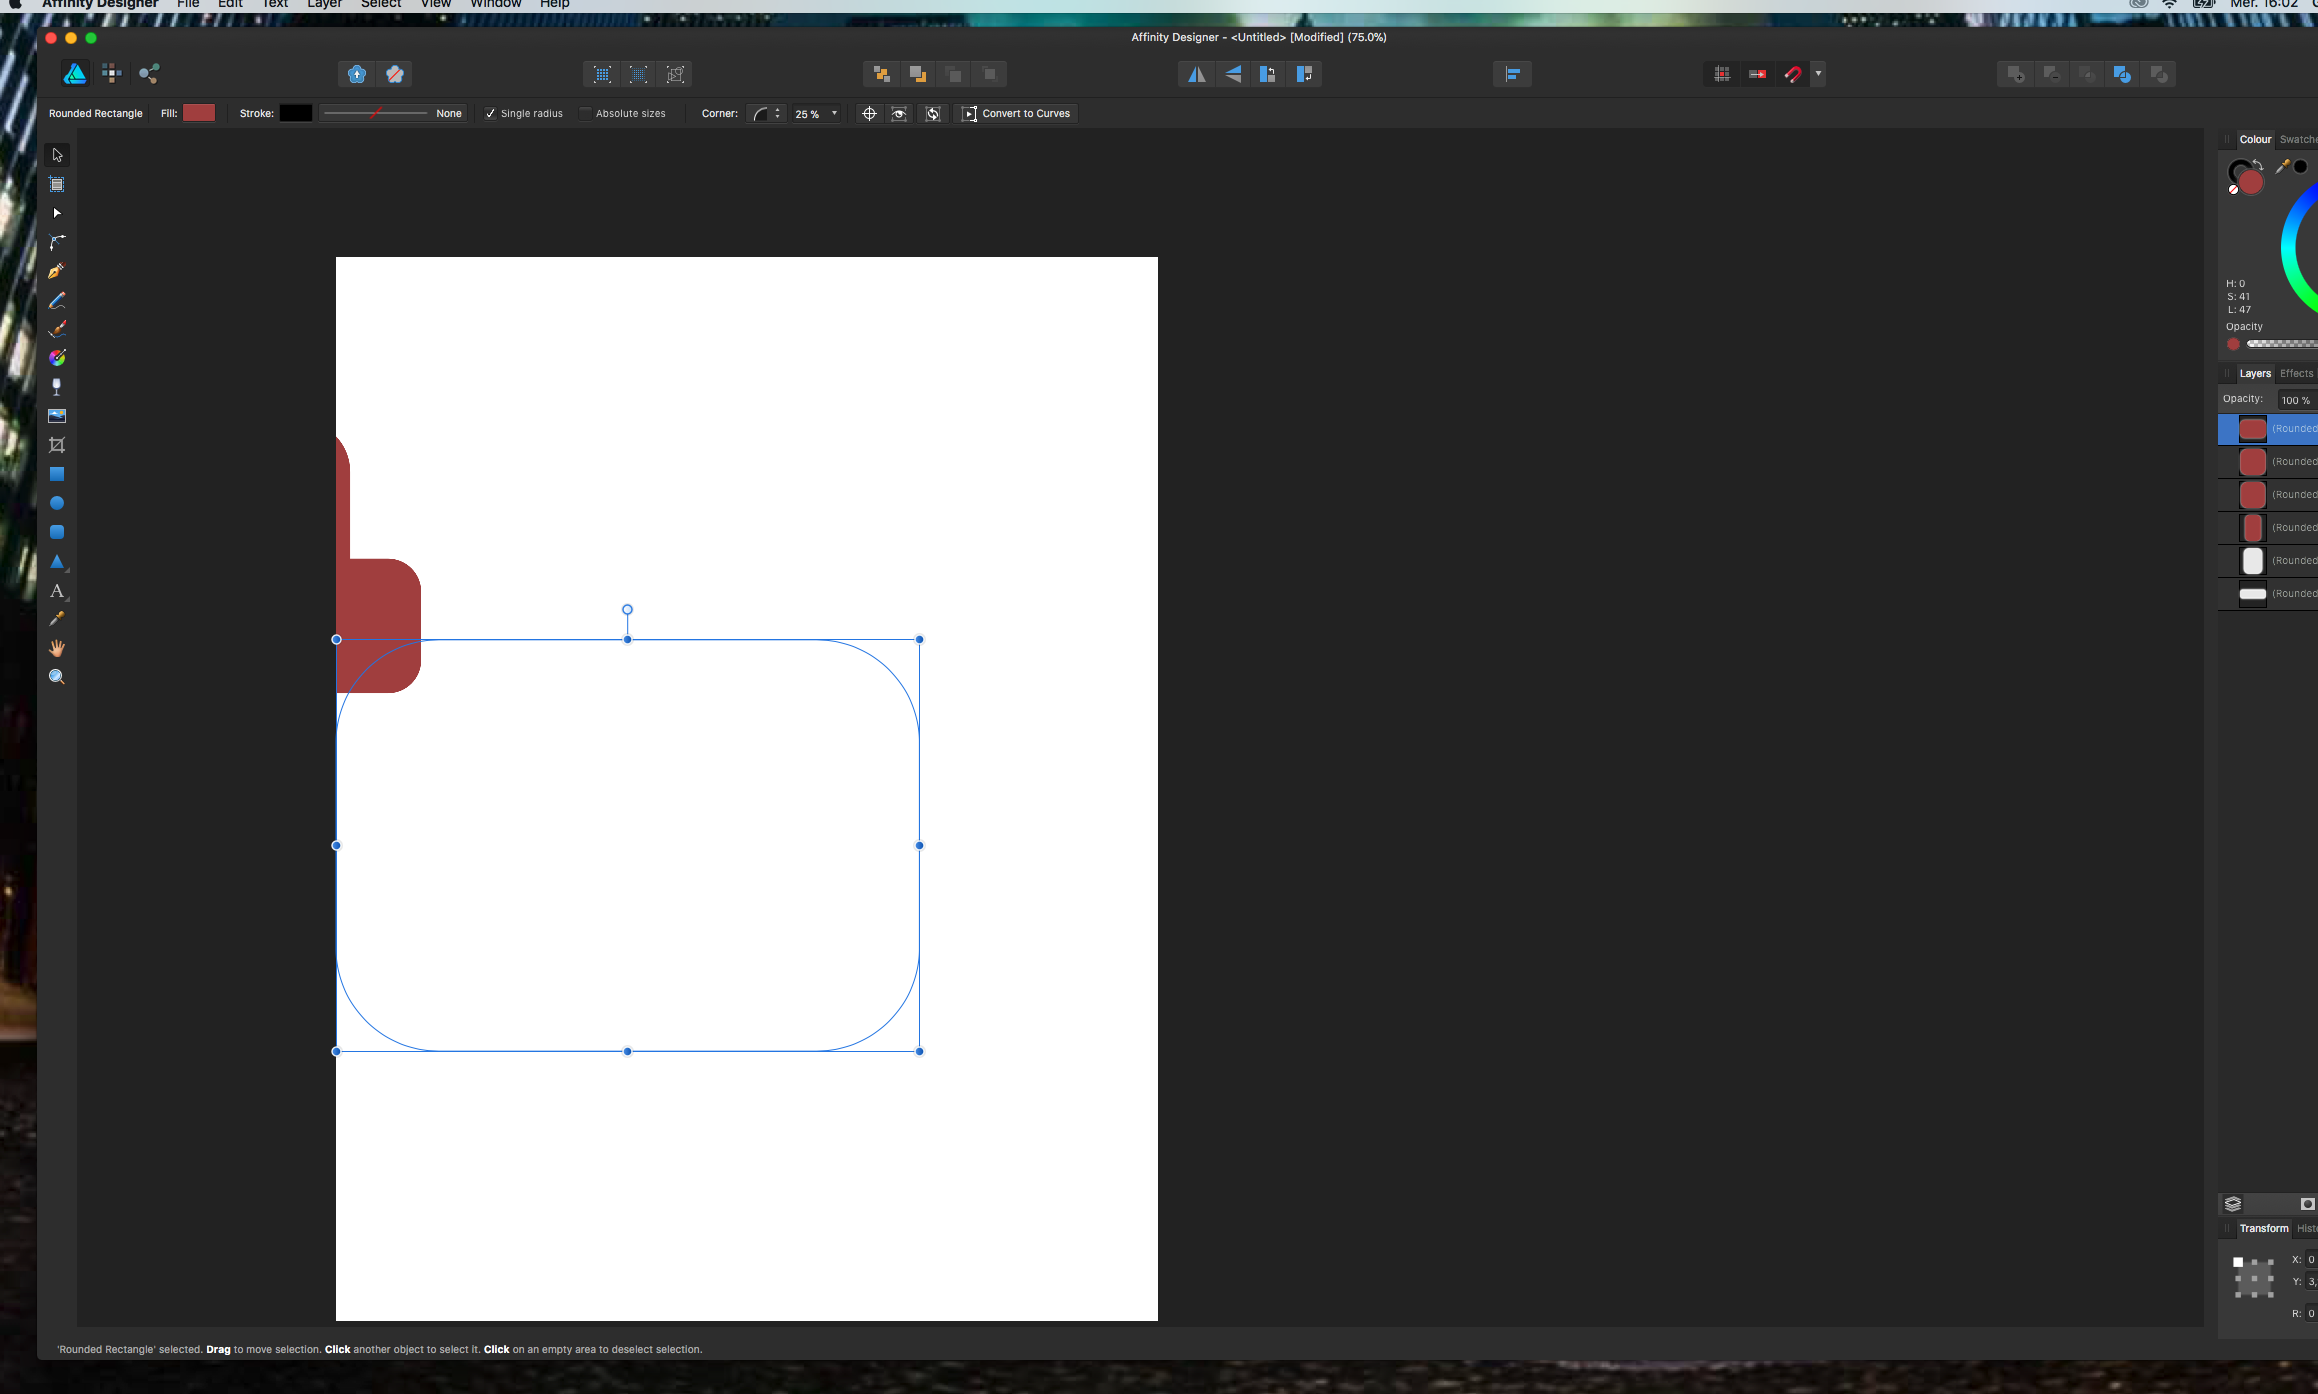The width and height of the screenshot is (2318, 1394).
Task: Toggle the Single radius checkbox
Action: coord(490,114)
